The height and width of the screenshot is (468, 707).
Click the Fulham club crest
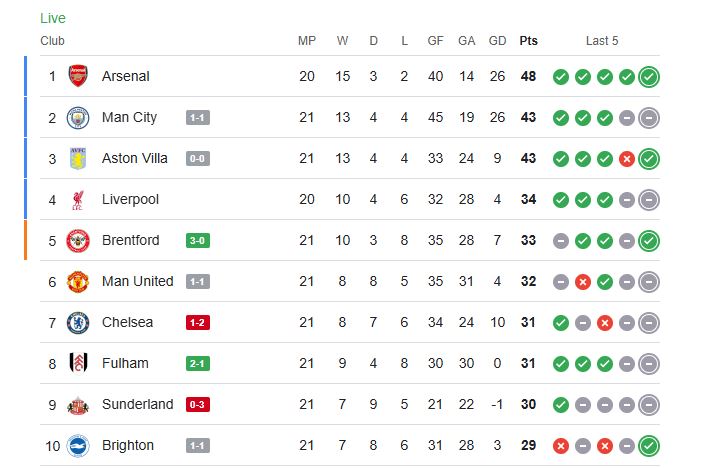tap(78, 363)
